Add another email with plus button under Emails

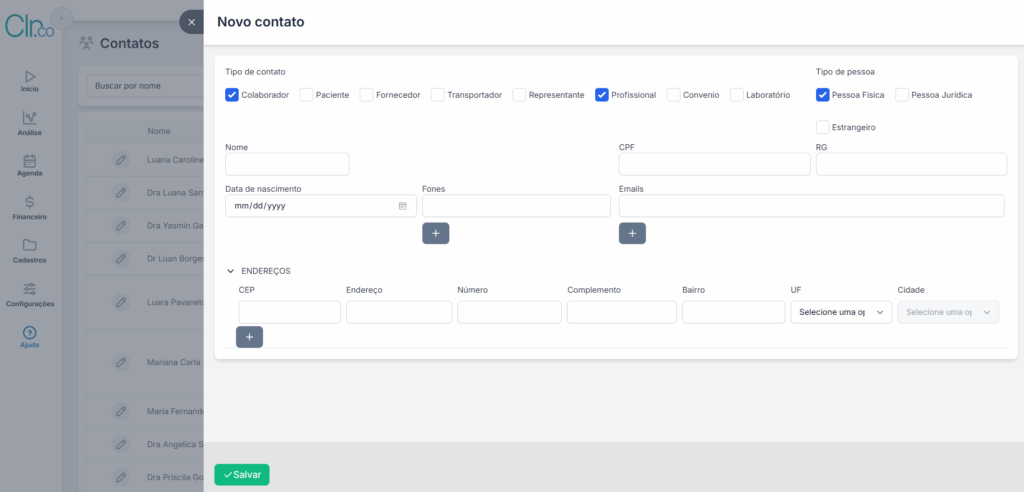(x=632, y=233)
